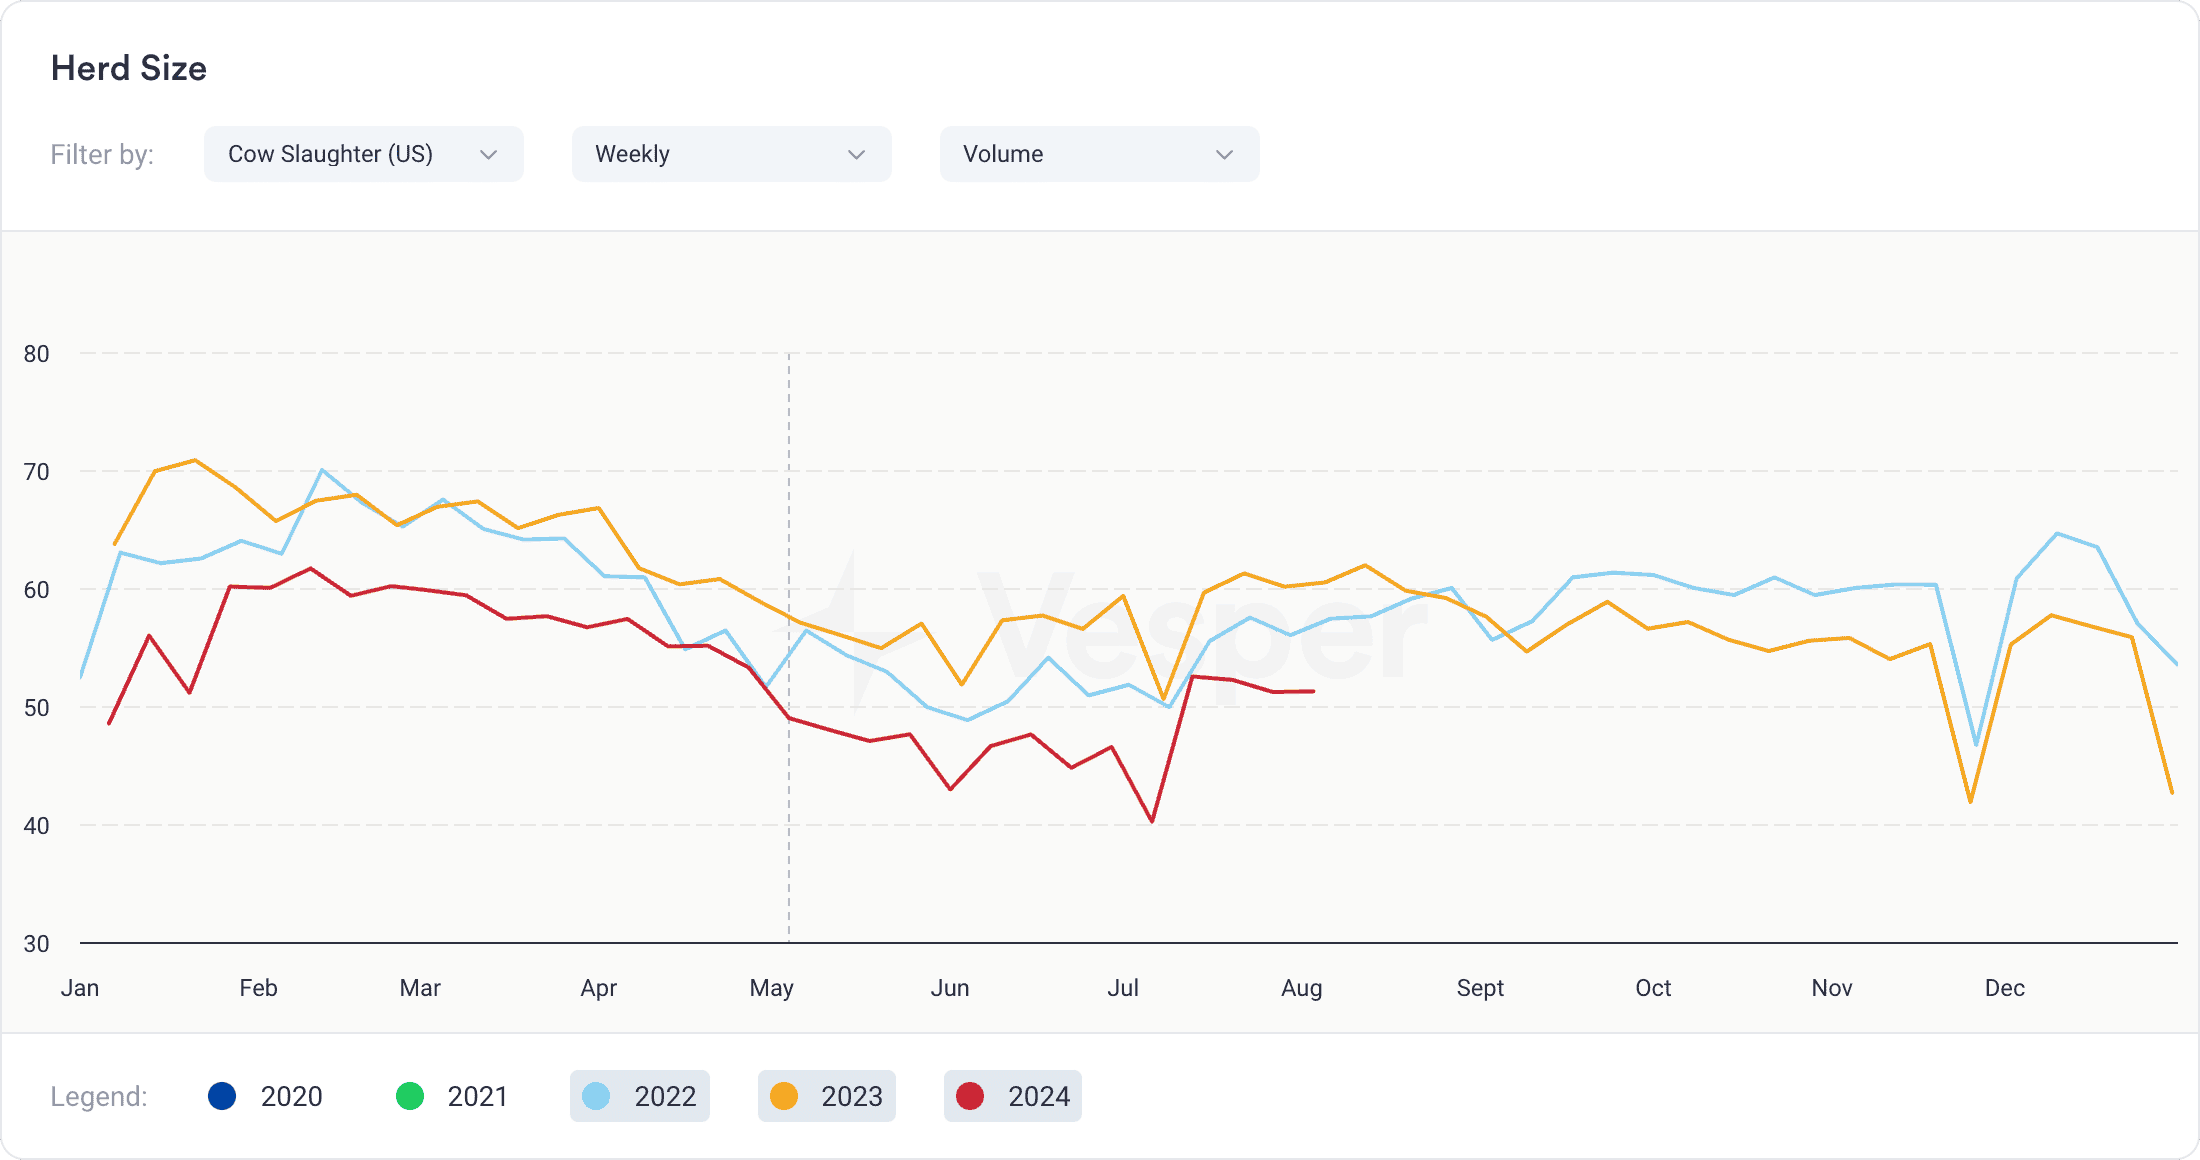This screenshot has height=1160, width=2200.
Task: Click the Jan label on x-axis
Action: [x=80, y=988]
